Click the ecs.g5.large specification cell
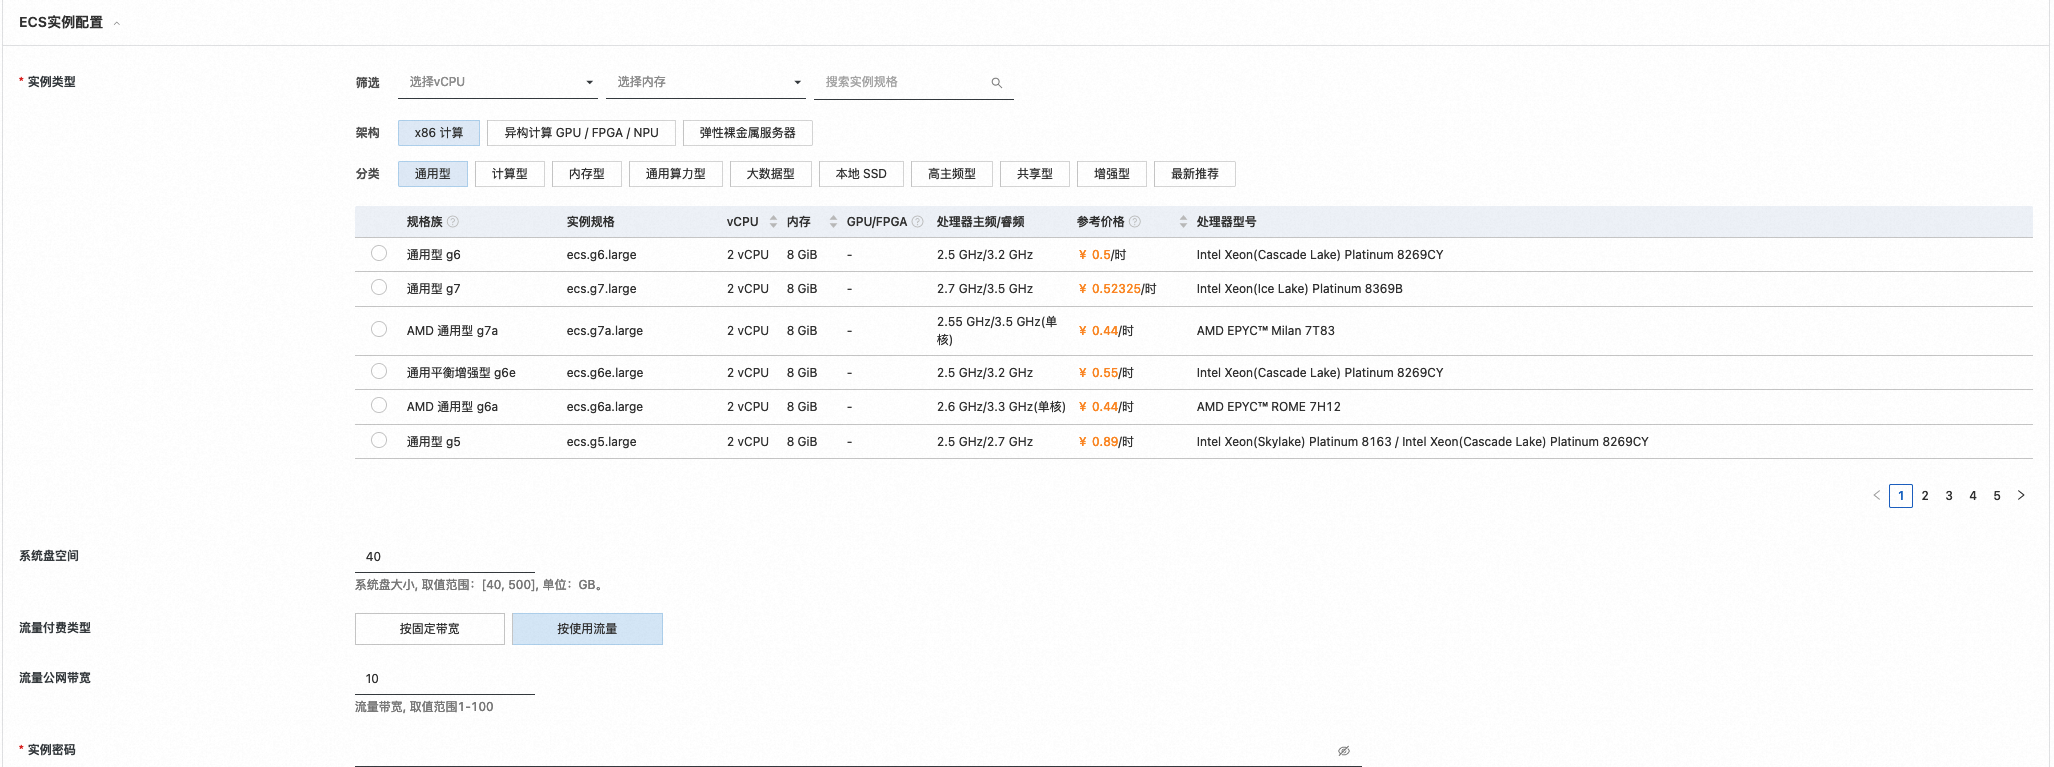 602,442
